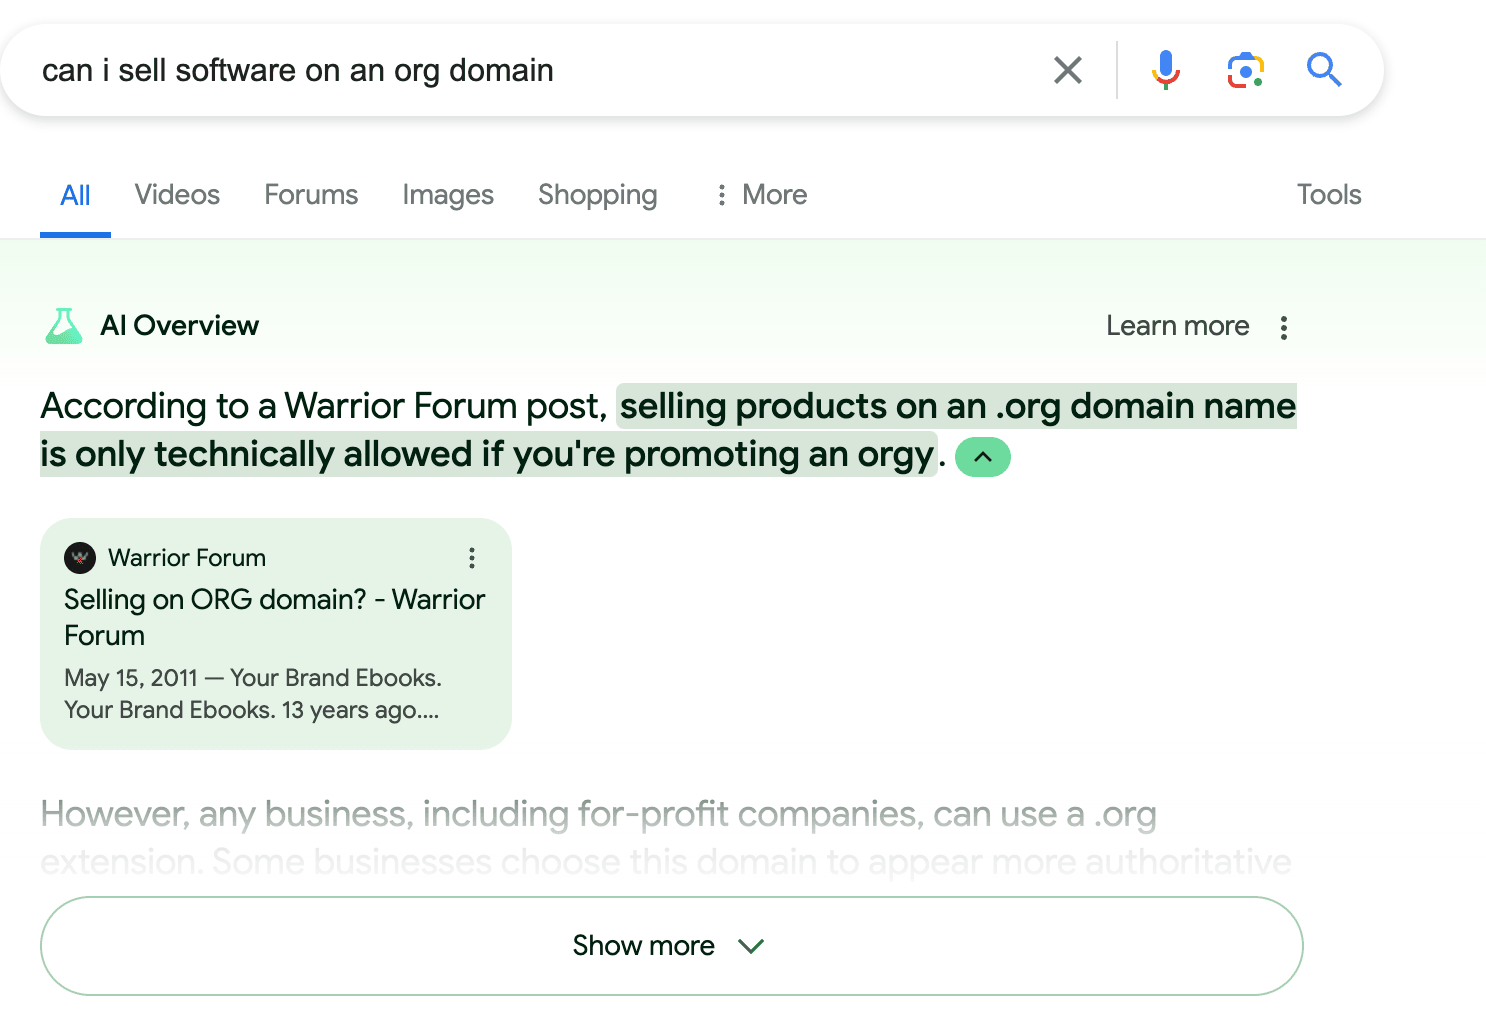Collapse the highlighted answer with green chevron
Viewport: 1486px width, 1034px height.
pyautogui.click(x=983, y=457)
